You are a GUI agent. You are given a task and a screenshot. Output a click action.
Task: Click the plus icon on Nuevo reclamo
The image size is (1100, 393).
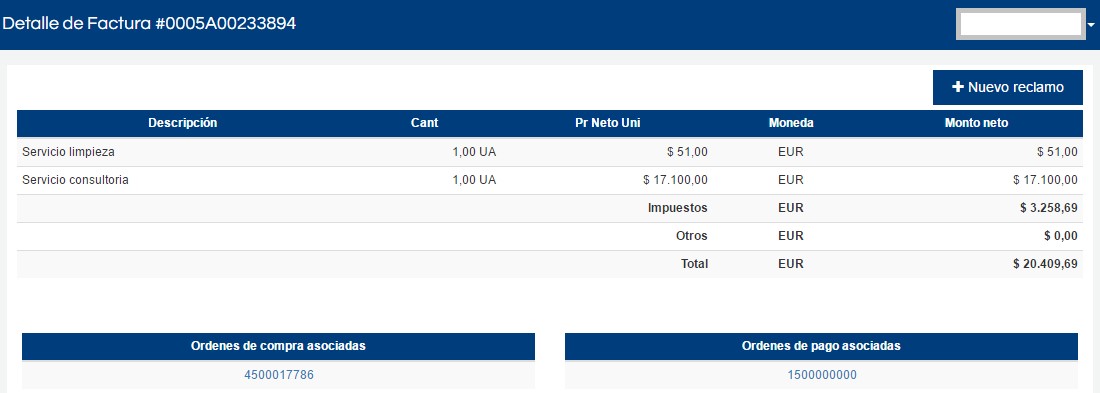tap(958, 88)
